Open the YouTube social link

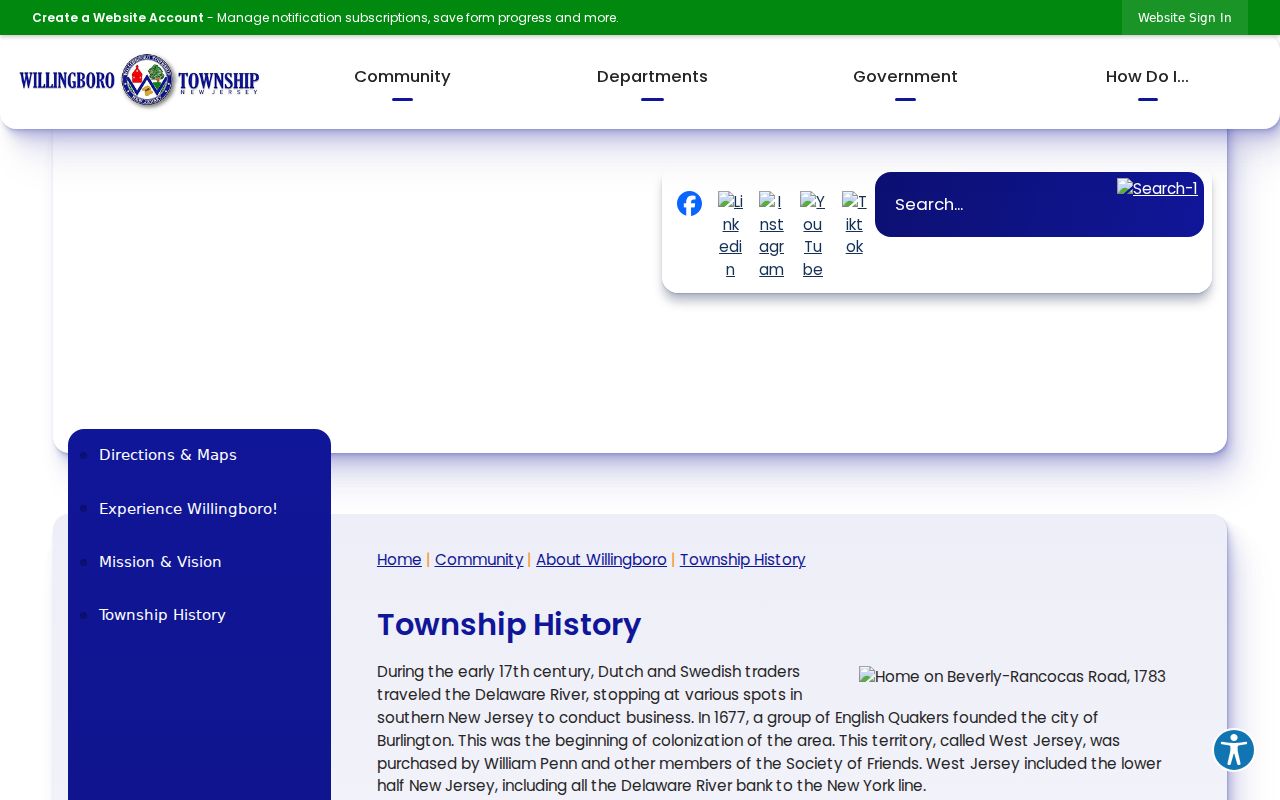813,236
